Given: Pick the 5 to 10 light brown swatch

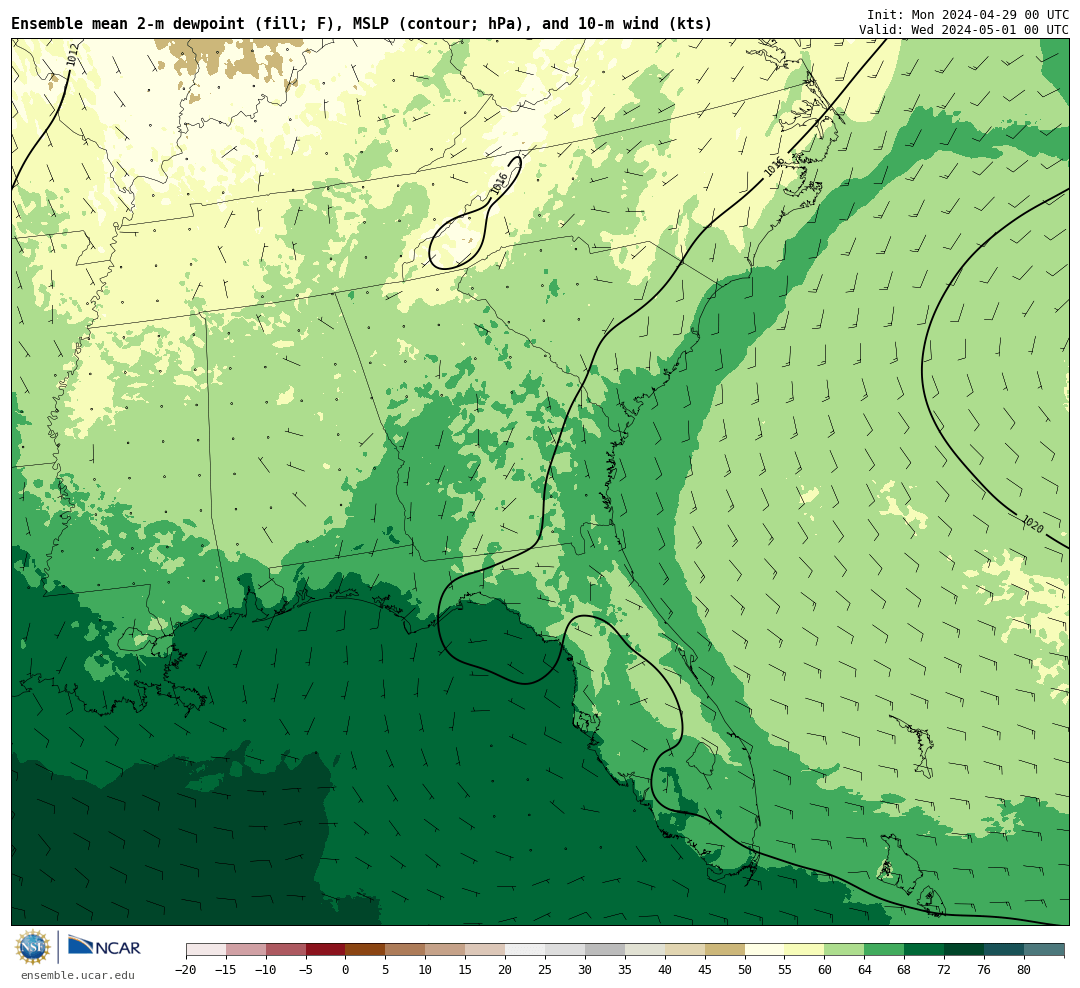Looking at the screenshot, I should [406, 949].
